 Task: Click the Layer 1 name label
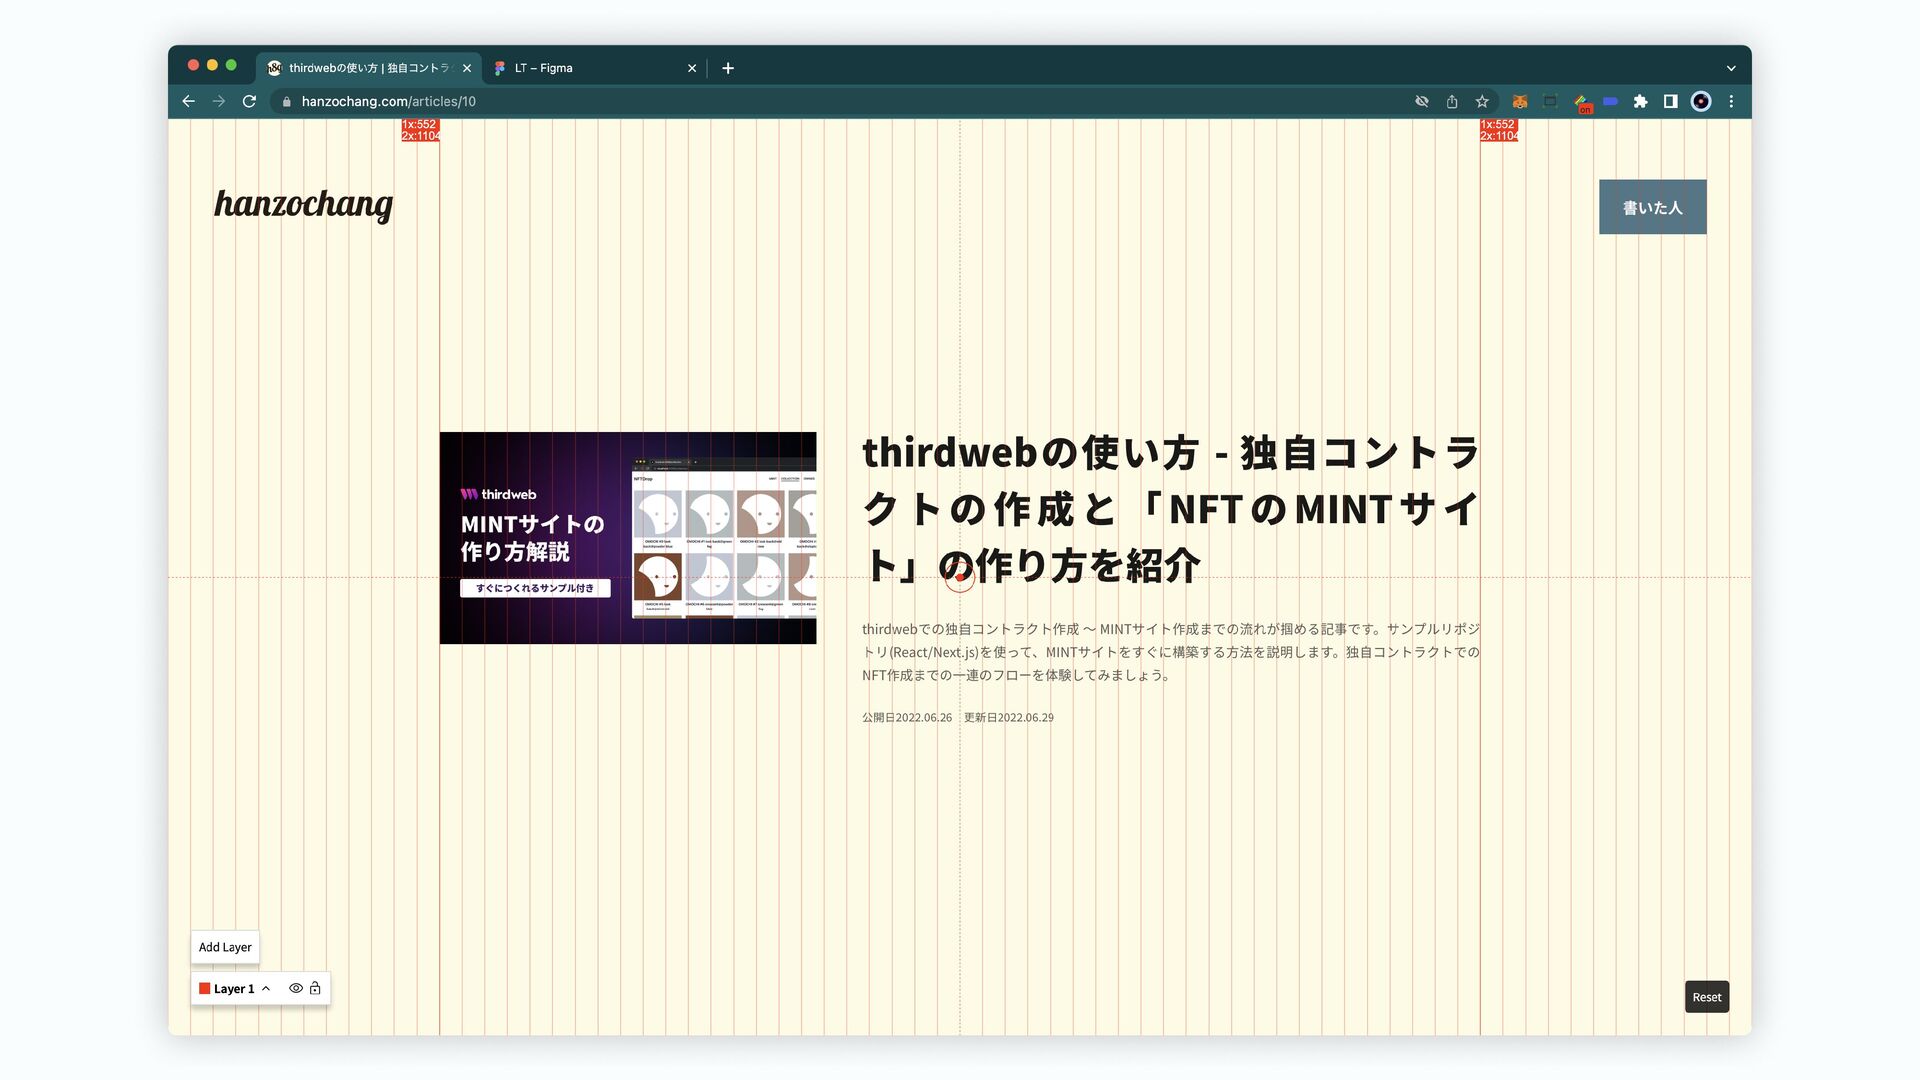234,988
